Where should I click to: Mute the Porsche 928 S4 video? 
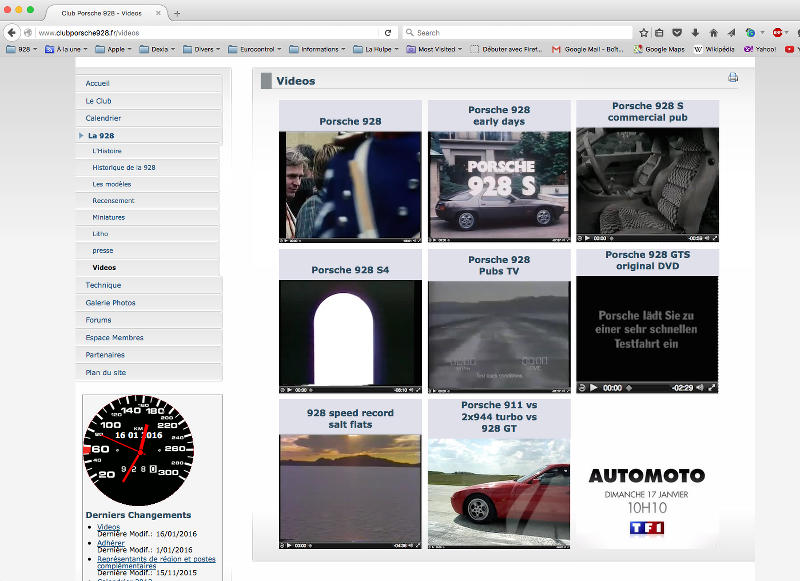pyautogui.click(x=412, y=390)
